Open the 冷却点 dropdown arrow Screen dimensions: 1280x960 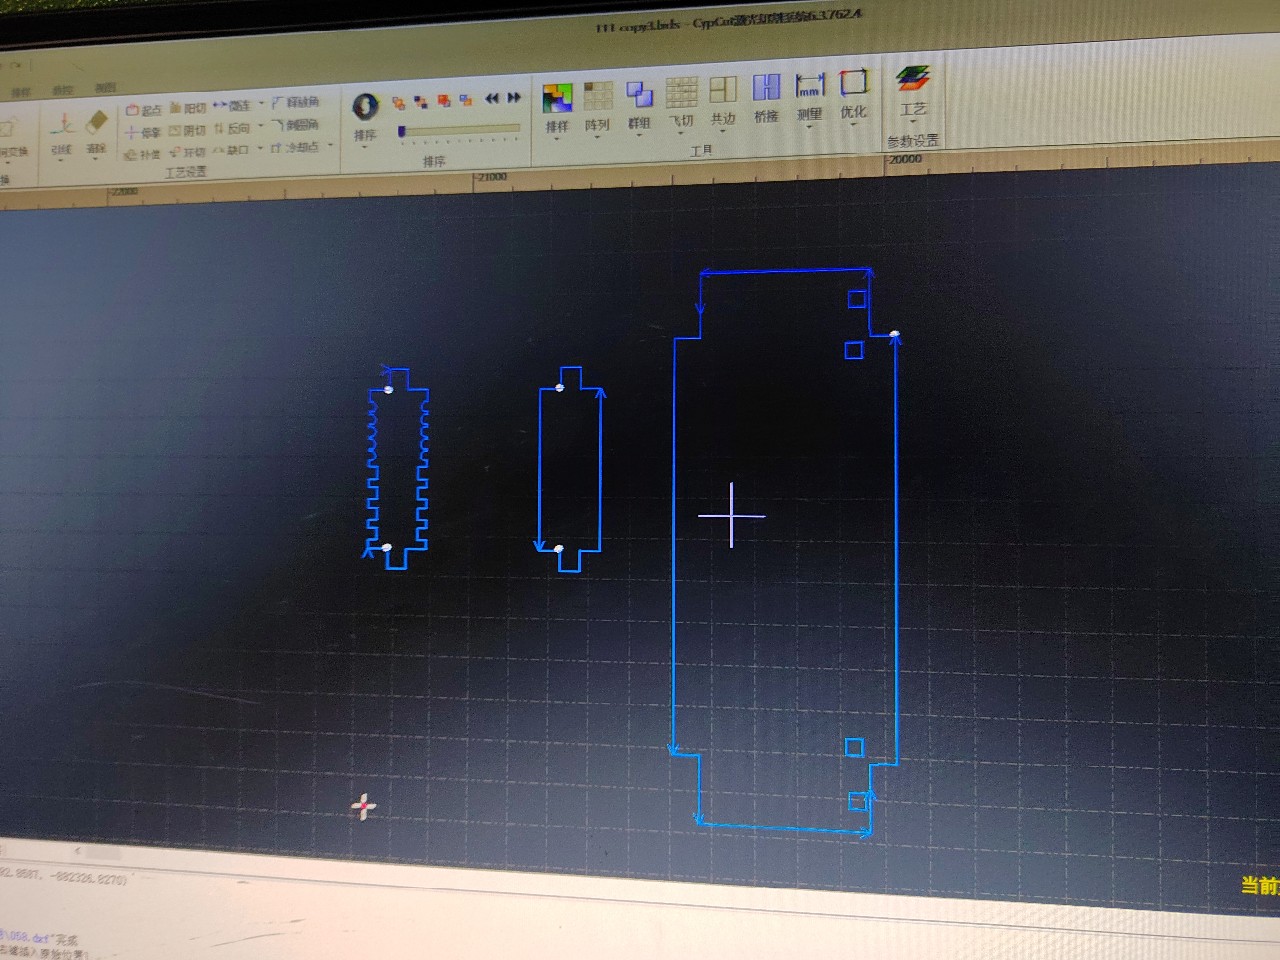coord(330,146)
